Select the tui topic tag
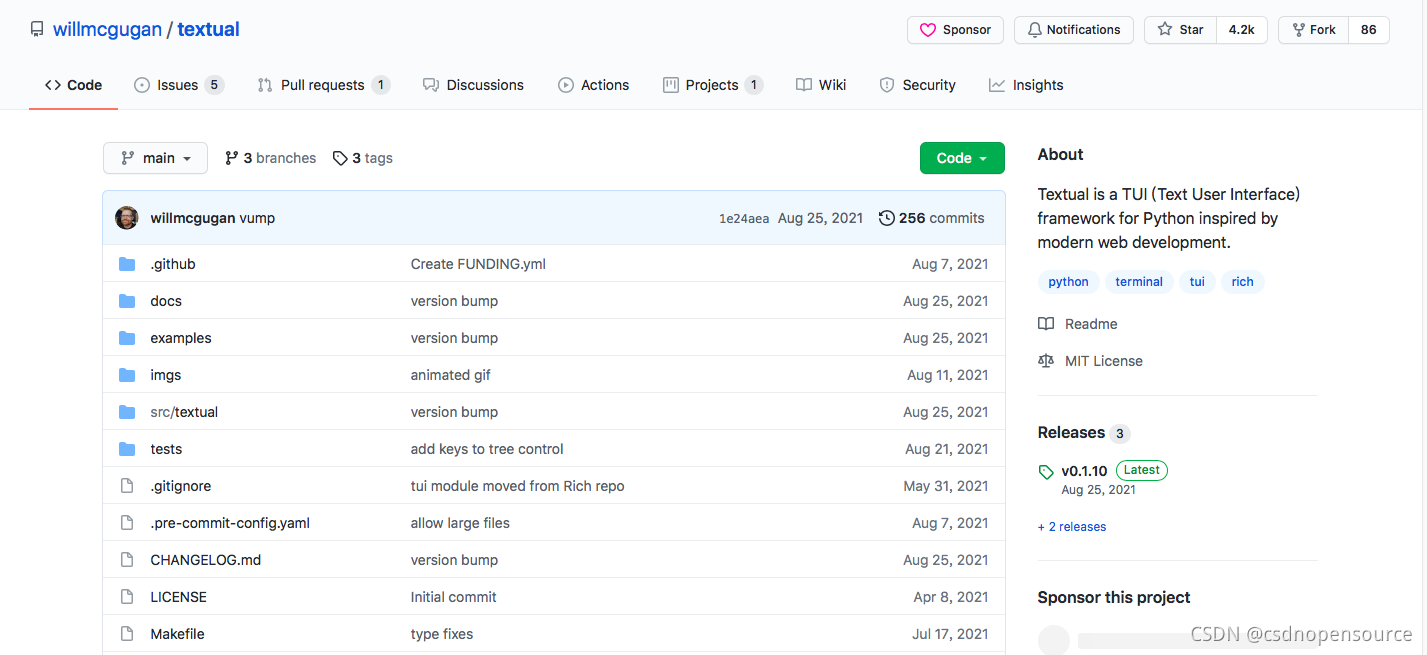This screenshot has width=1427, height=655. click(x=1197, y=282)
